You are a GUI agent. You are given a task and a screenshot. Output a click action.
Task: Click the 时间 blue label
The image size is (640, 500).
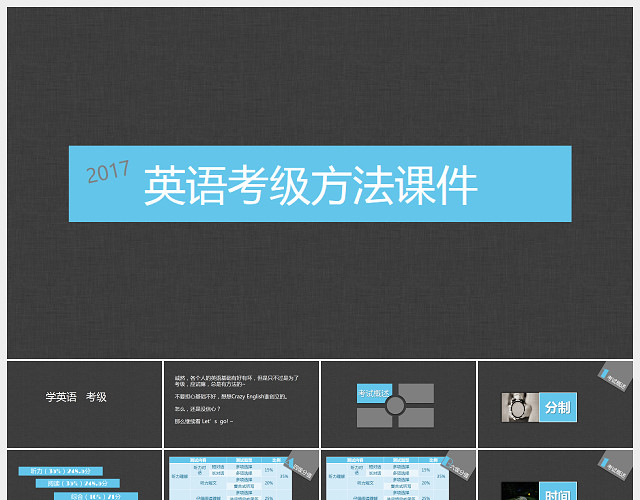pos(558,491)
